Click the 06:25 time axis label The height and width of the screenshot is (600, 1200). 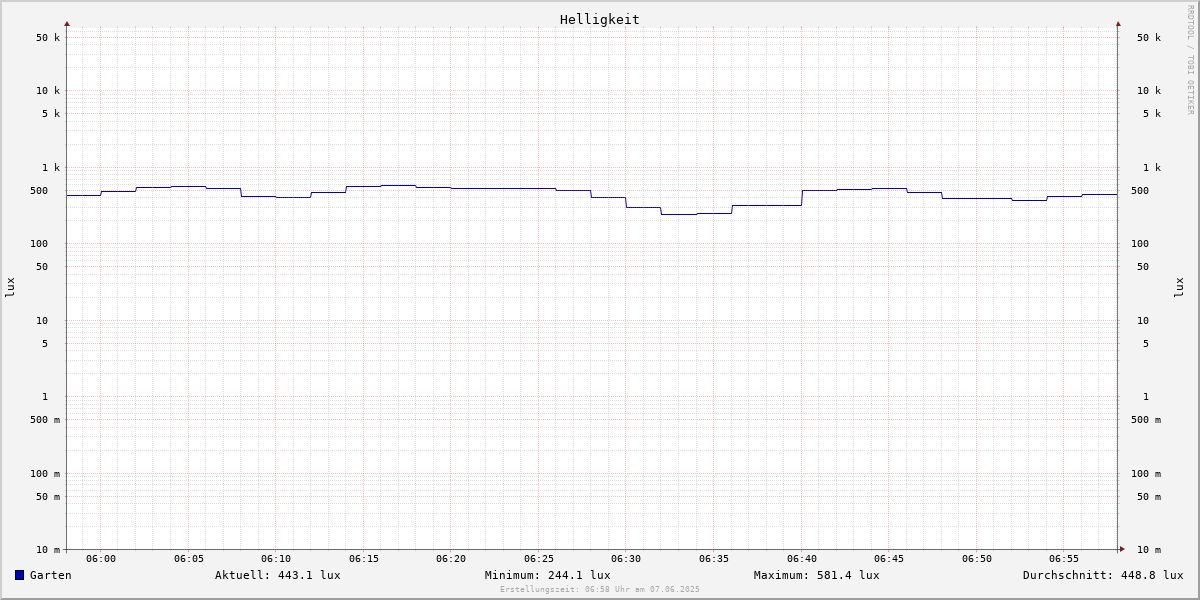(x=539, y=559)
